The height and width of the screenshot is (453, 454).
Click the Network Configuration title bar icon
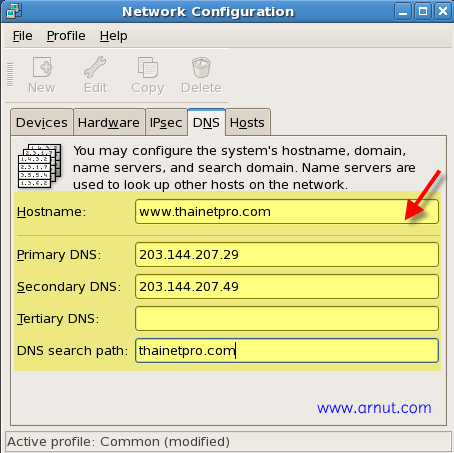14,11
